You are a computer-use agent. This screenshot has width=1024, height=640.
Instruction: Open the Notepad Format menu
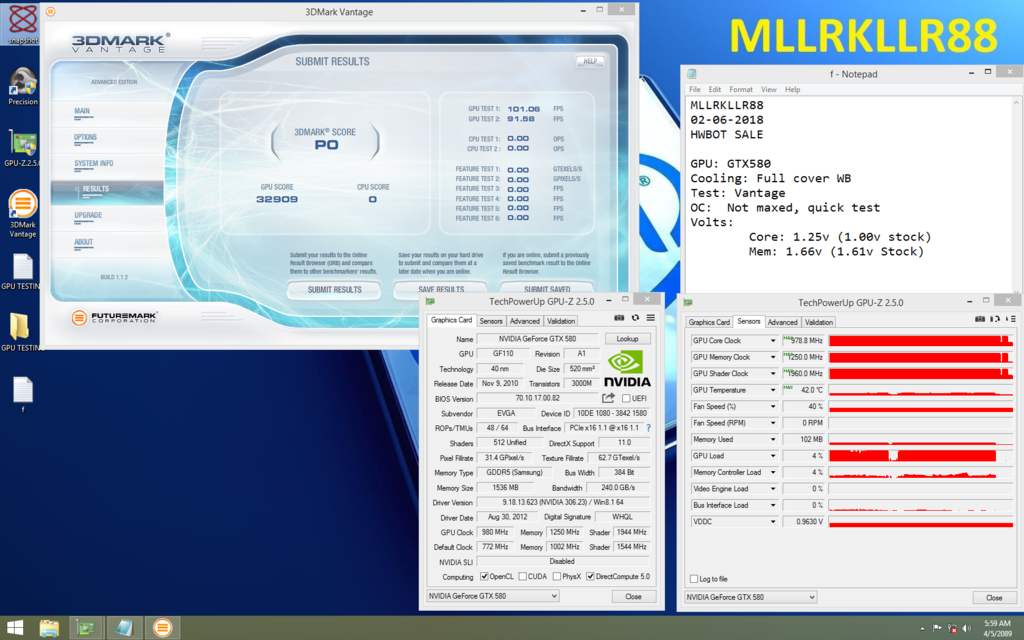[741, 89]
